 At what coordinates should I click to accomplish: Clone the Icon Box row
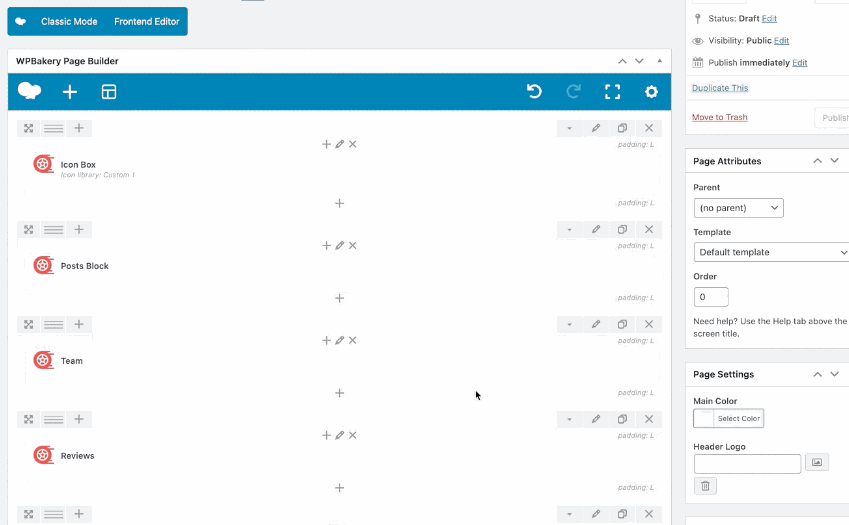623,128
